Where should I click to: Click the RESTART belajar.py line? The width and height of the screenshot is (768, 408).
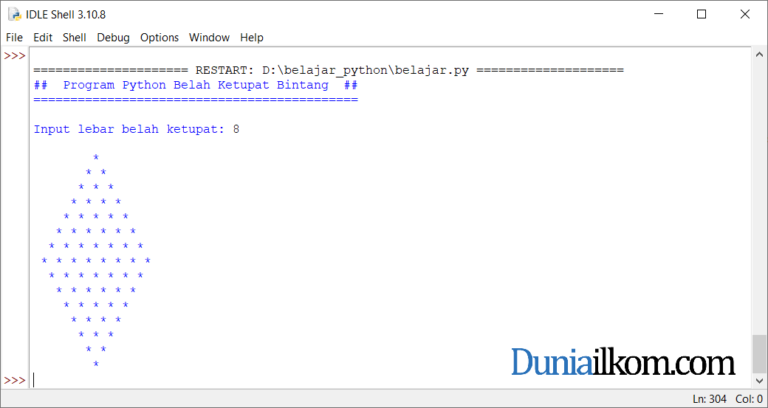pyautogui.click(x=329, y=70)
